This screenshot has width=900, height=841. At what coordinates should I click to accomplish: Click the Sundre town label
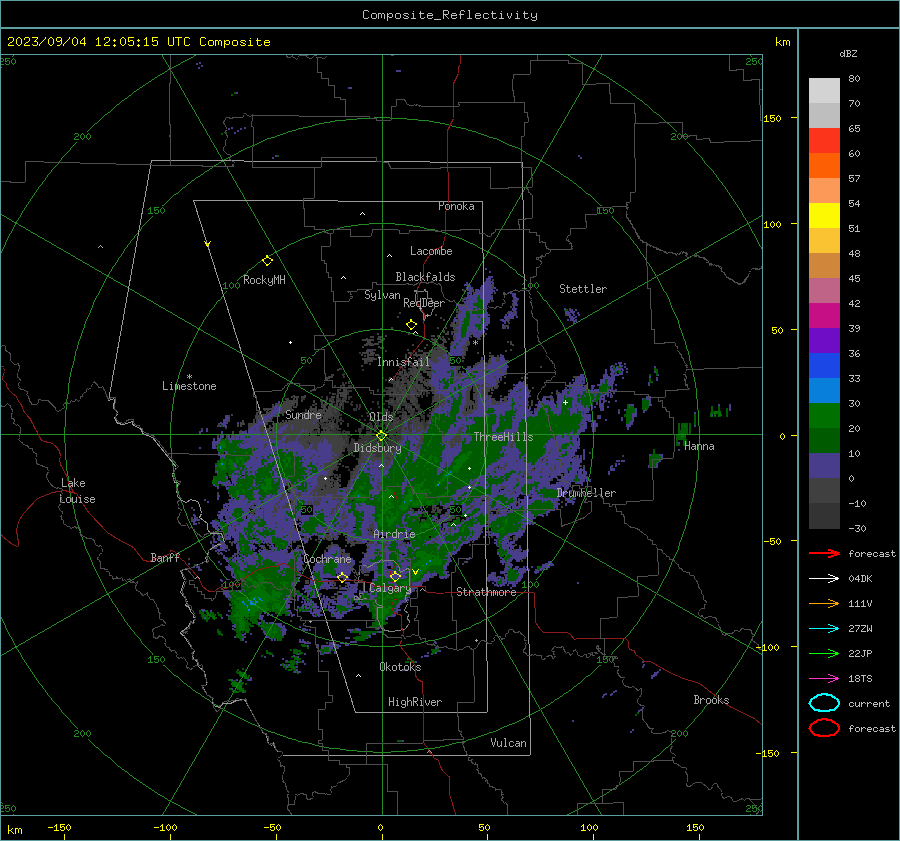(x=303, y=415)
